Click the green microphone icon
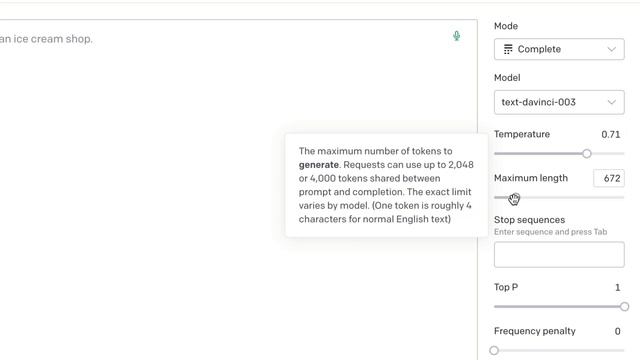The width and height of the screenshot is (640, 360). pos(456,36)
